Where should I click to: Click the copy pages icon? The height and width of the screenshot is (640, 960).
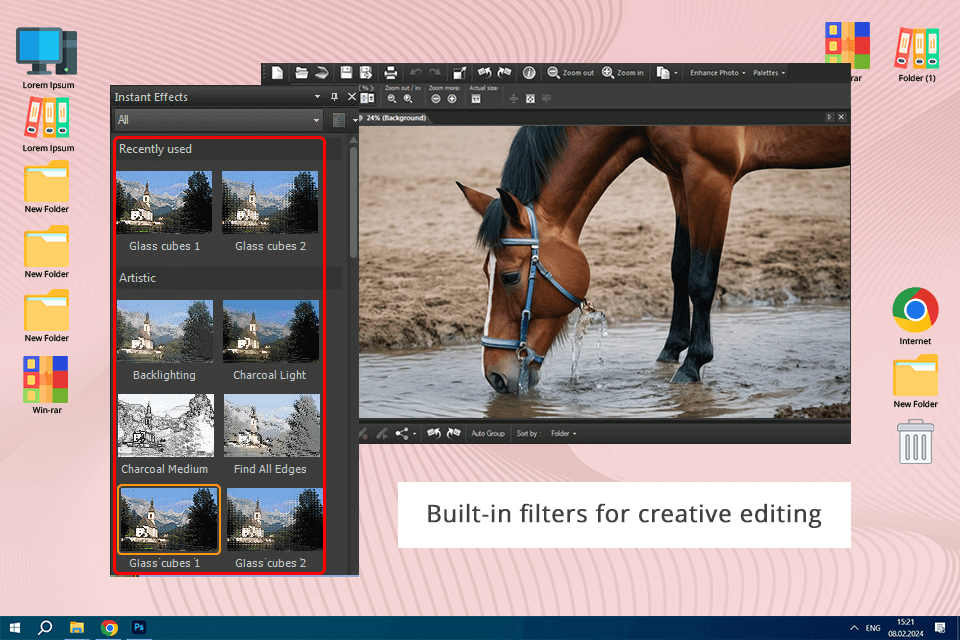[x=662, y=73]
